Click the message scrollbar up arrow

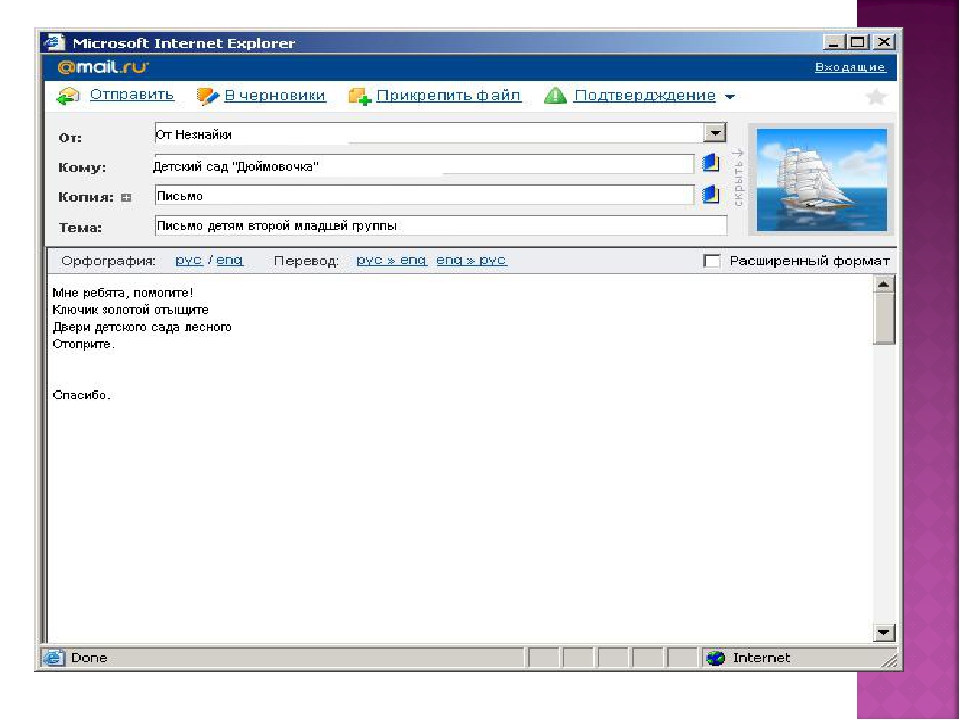click(883, 285)
